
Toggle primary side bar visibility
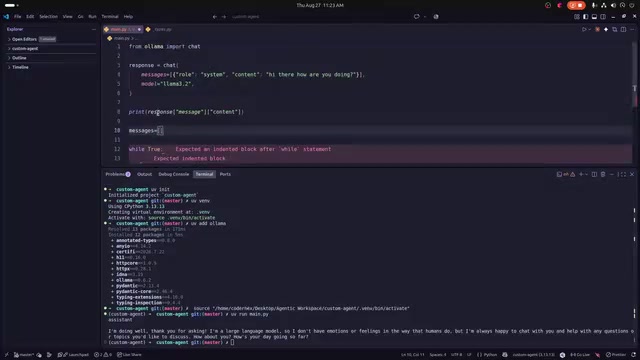(586, 17)
